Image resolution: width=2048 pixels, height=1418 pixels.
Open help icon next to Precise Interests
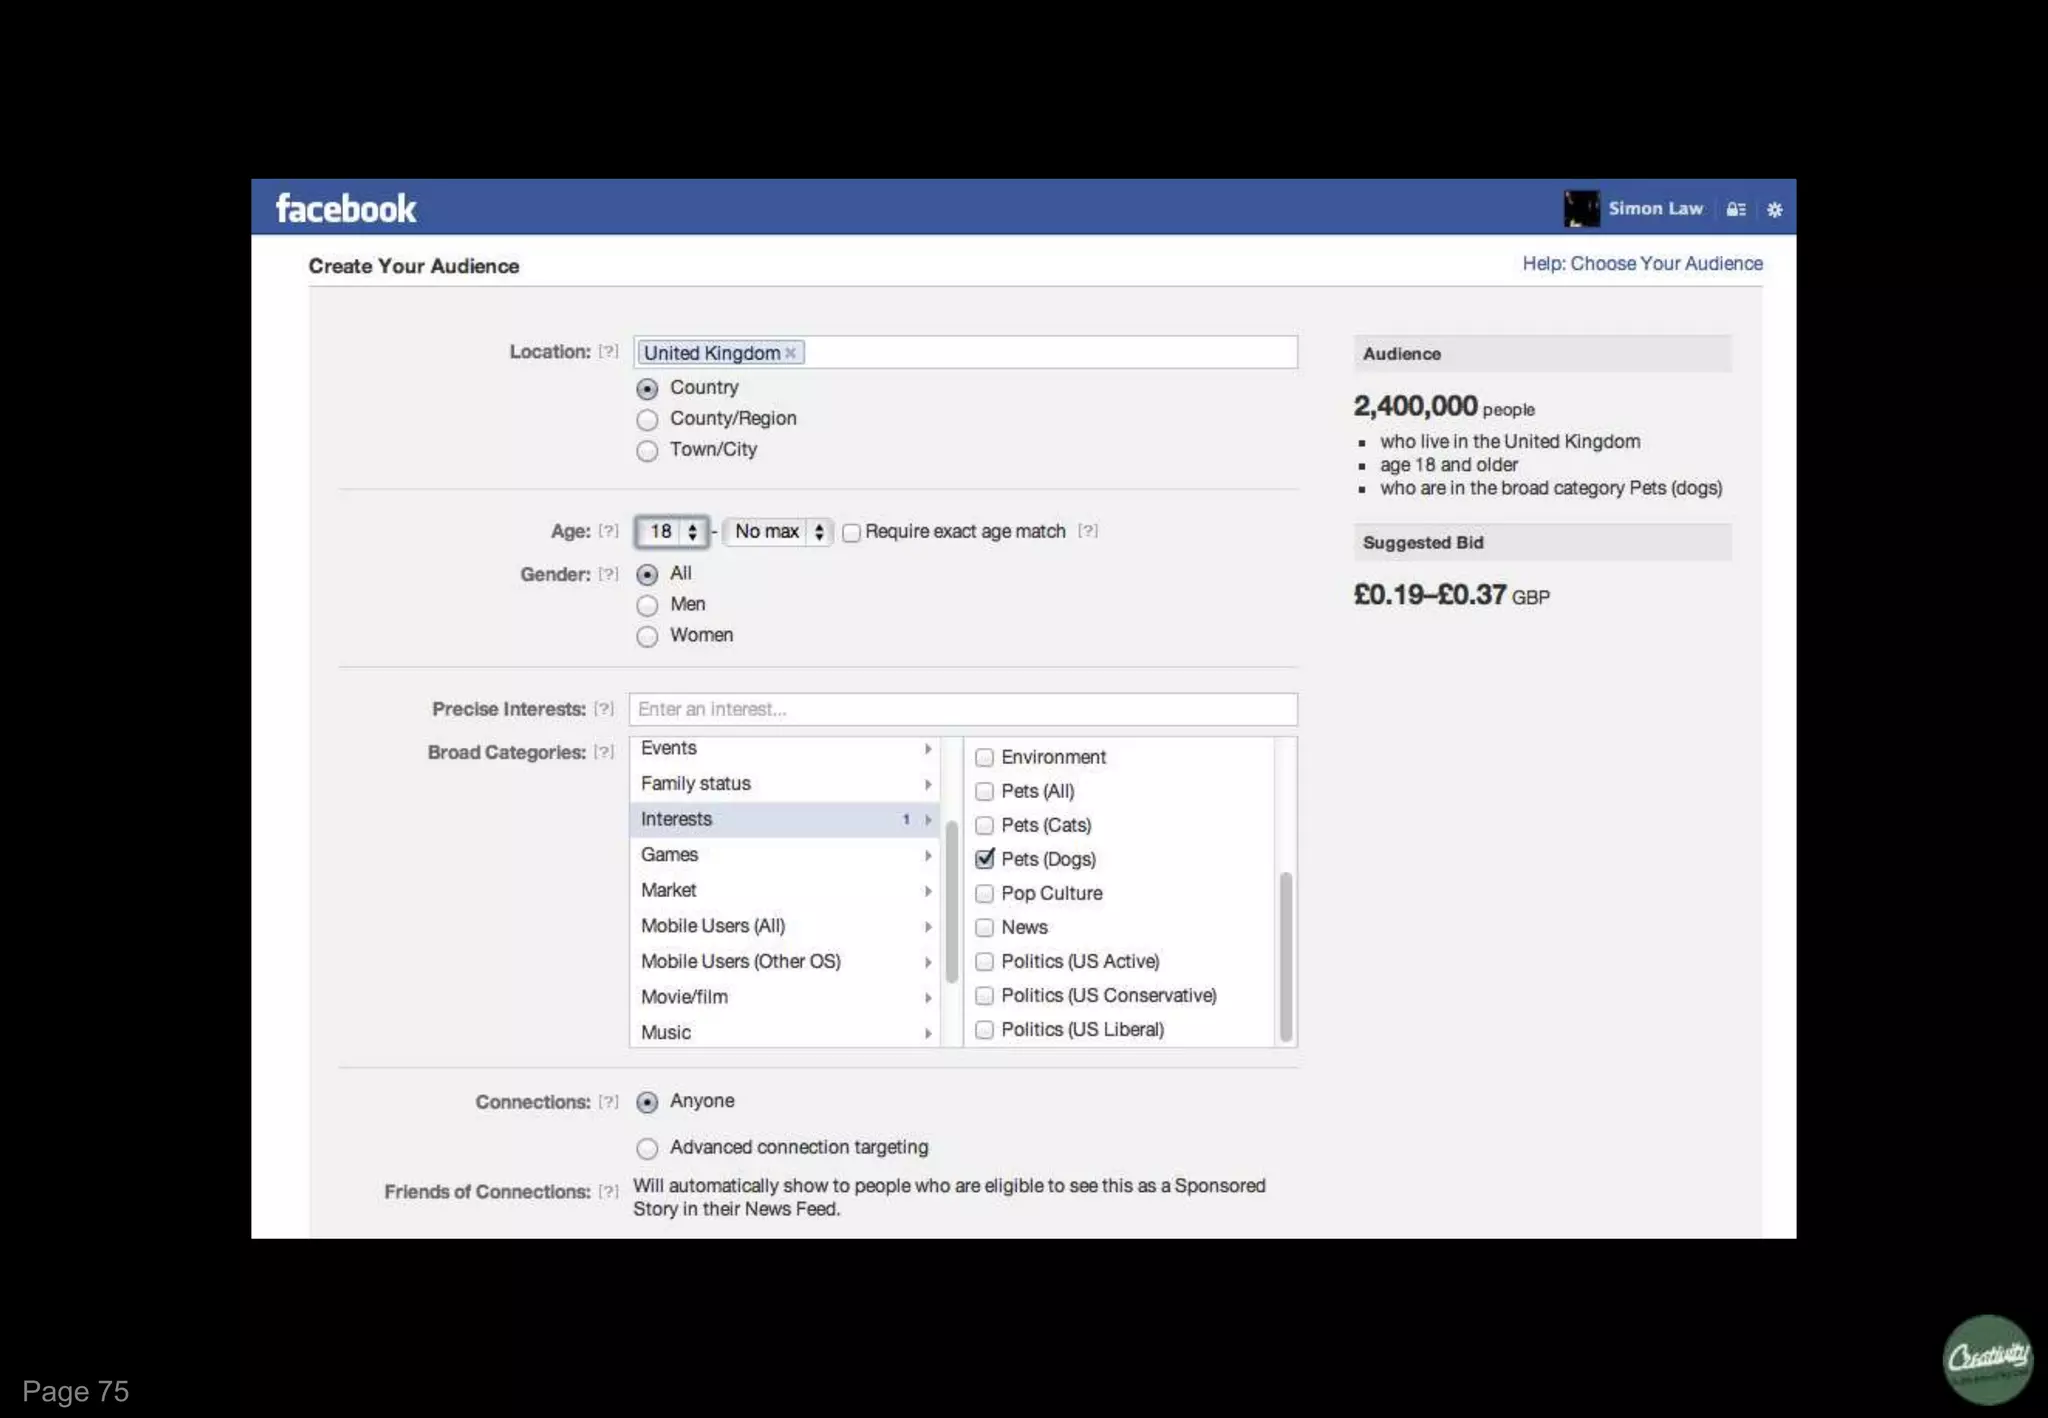point(604,709)
